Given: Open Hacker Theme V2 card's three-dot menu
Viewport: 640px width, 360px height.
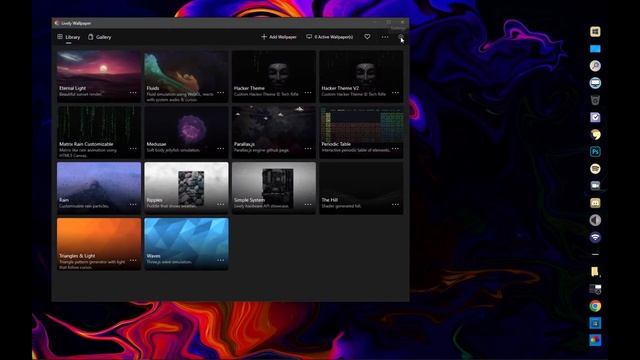Looking at the screenshot, I should (396, 93).
